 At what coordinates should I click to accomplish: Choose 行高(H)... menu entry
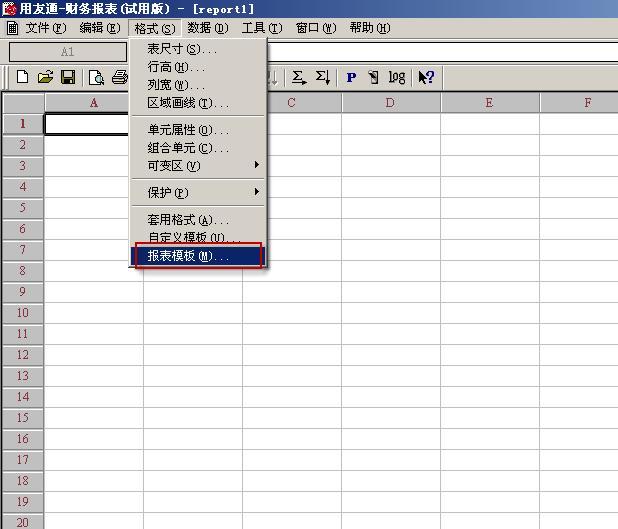tap(198, 67)
